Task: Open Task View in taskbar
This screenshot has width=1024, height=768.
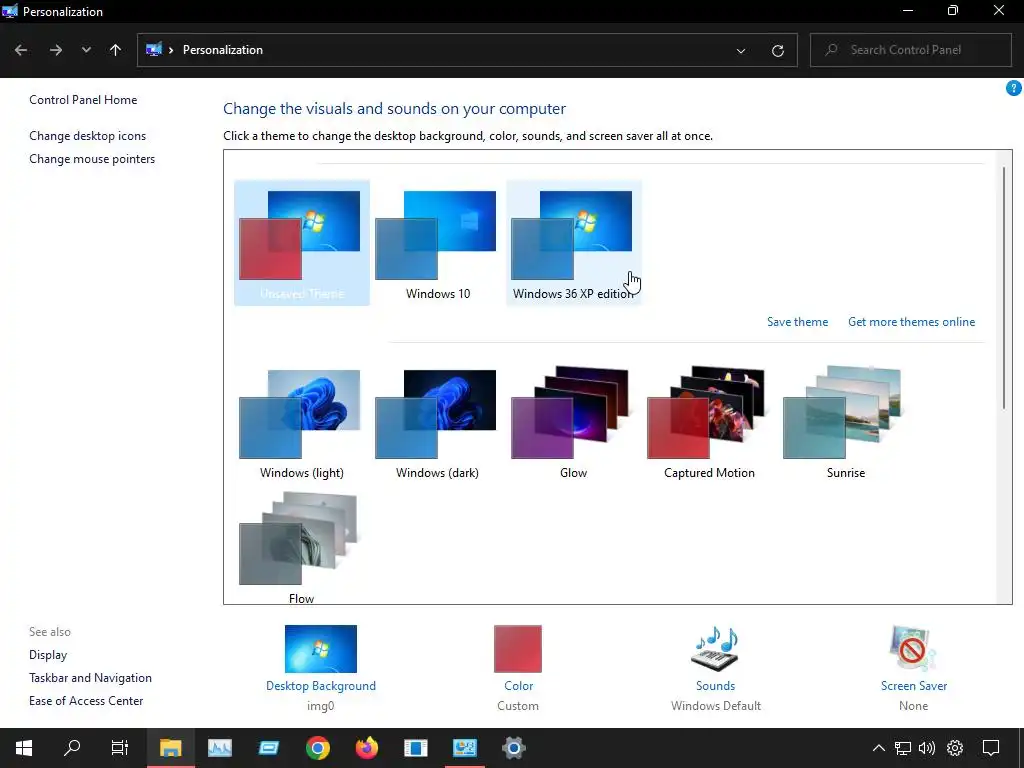Action: pyautogui.click(x=120, y=748)
